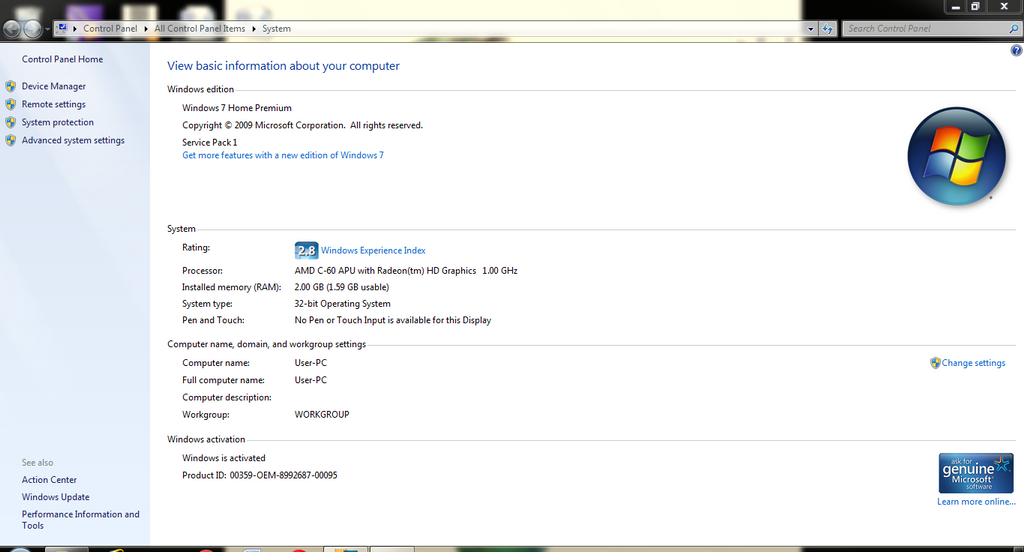Restore down the System window

(x=975, y=7)
